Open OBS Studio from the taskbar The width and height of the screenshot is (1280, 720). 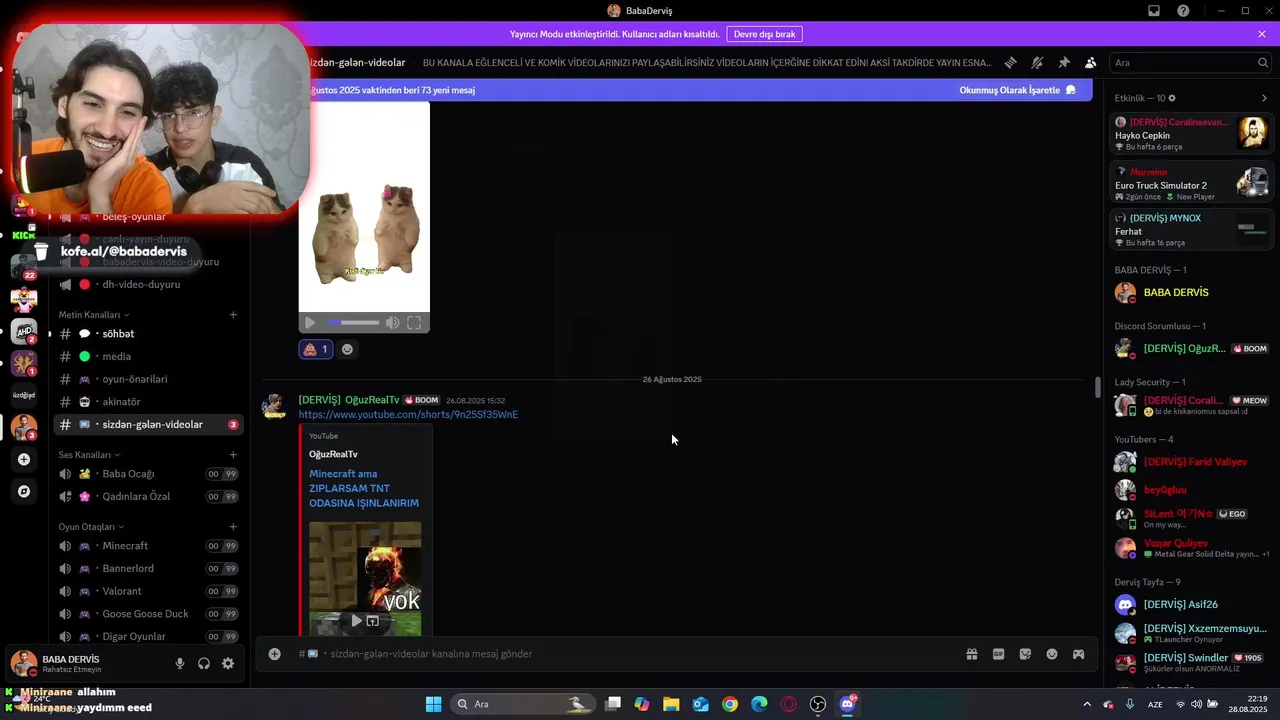(818, 704)
